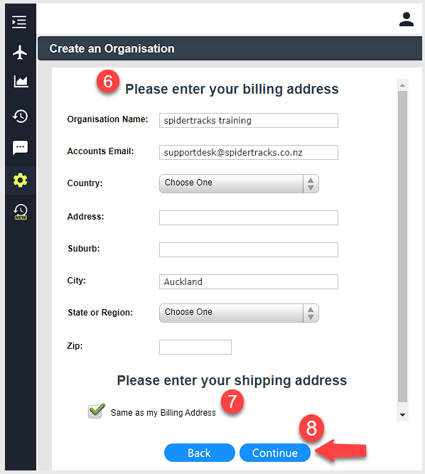Click into the Zip input field

point(195,347)
